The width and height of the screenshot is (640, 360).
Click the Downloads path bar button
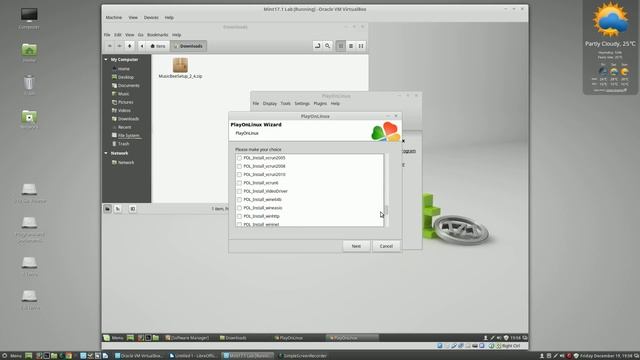coord(189,46)
